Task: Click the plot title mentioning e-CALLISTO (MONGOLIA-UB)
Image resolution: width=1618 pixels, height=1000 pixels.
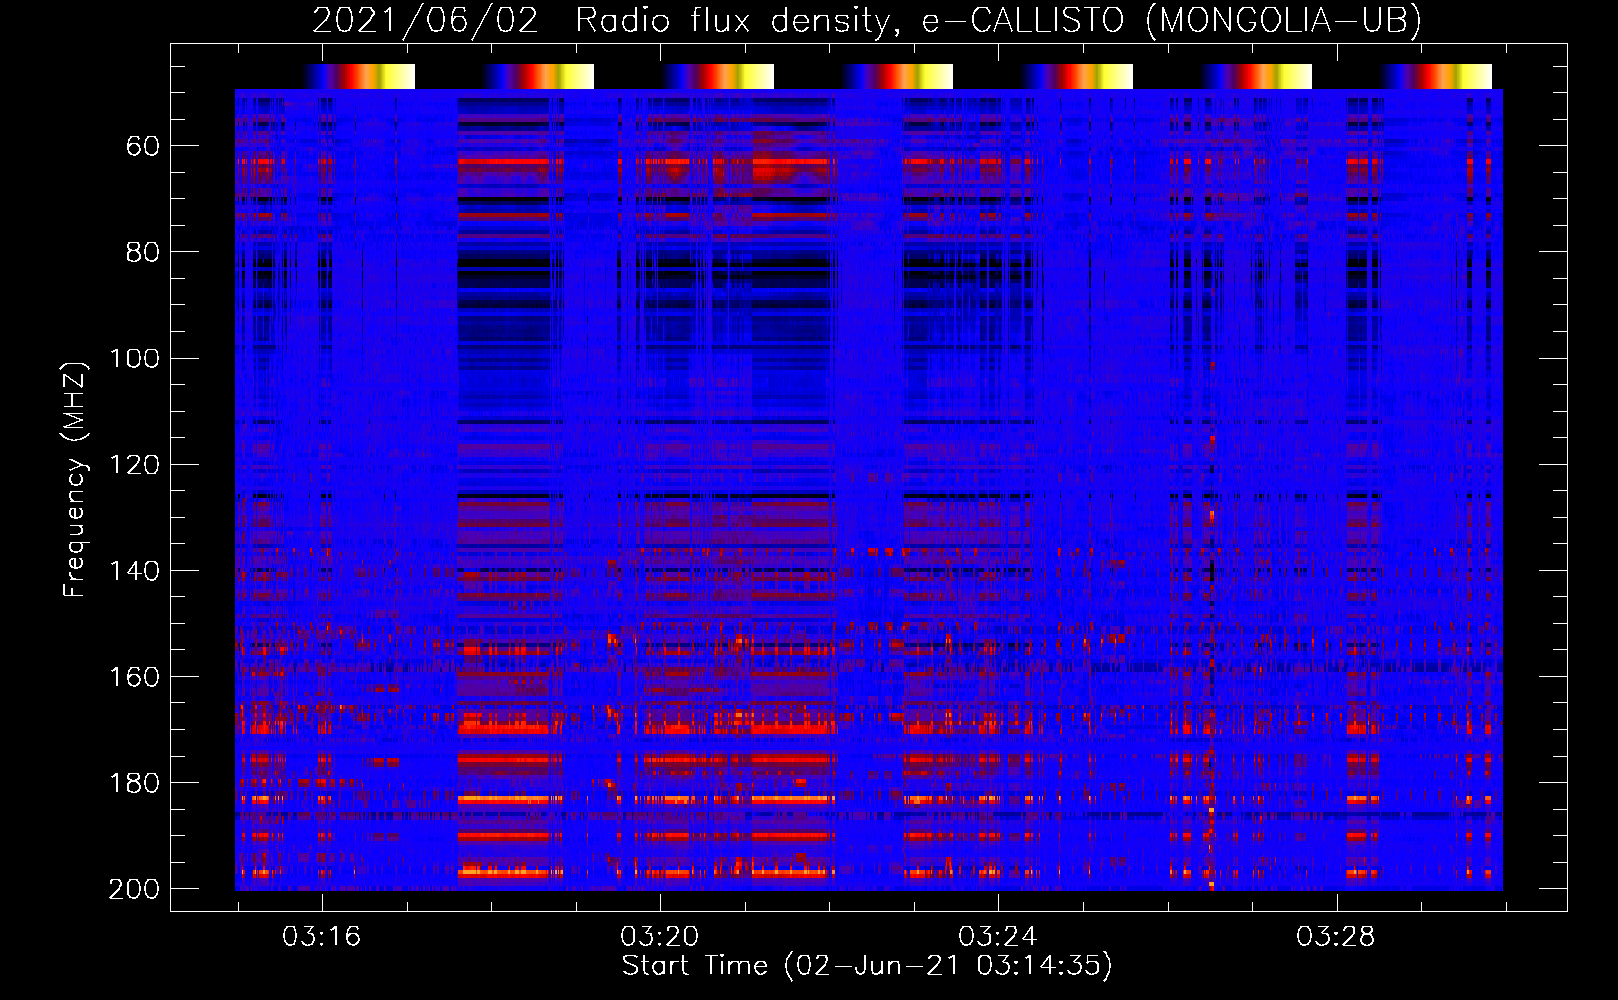Action: 866,20
